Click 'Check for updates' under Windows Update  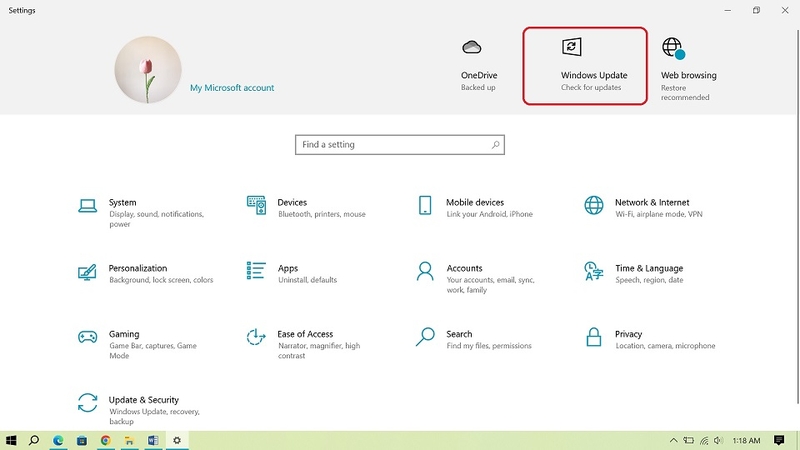[x=591, y=88]
